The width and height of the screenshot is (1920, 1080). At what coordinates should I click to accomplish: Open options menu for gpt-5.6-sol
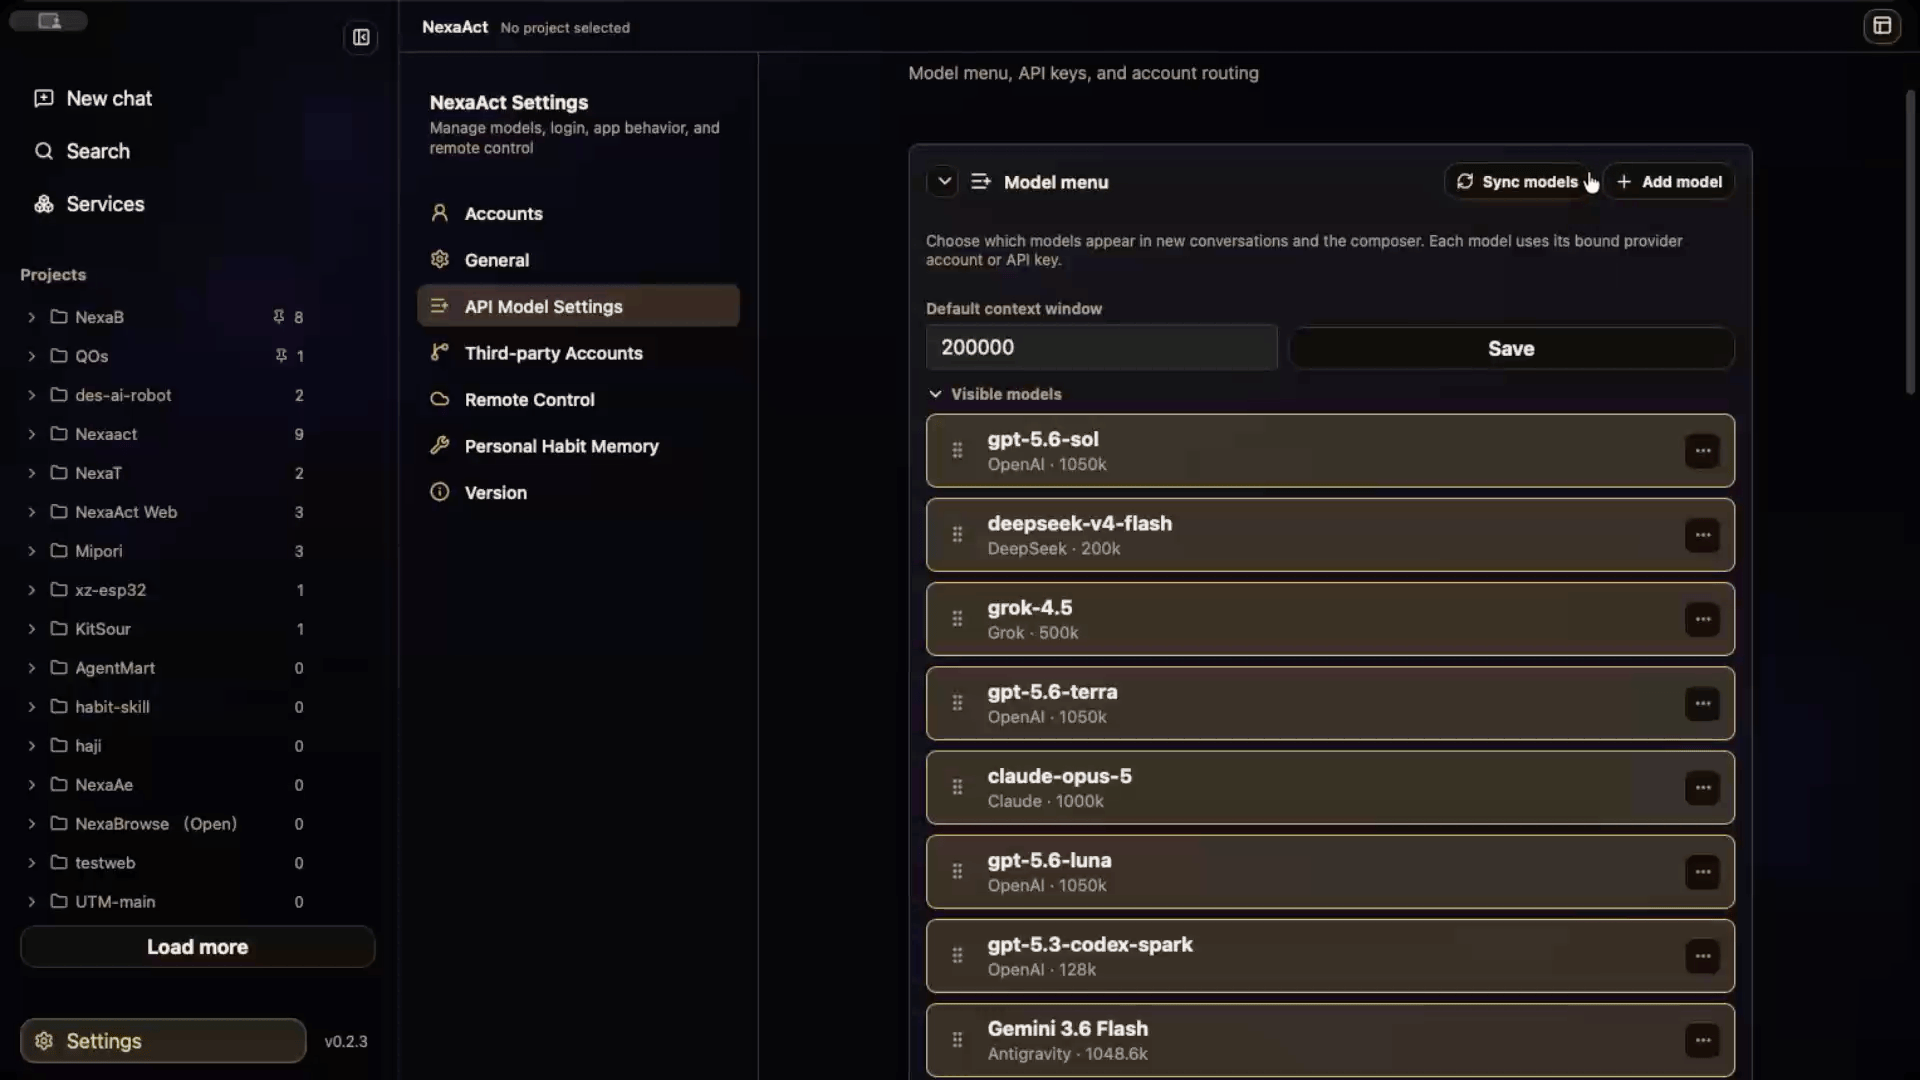1702,451
